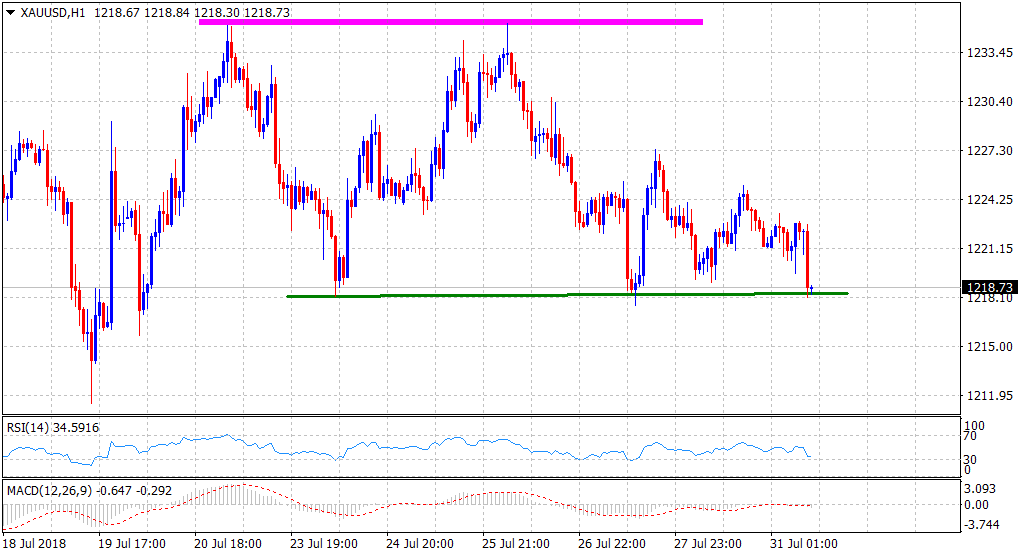The width and height of the screenshot is (1020, 556).
Task: Click the 25 Jul 21:00 time label
Action: (x=516, y=544)
